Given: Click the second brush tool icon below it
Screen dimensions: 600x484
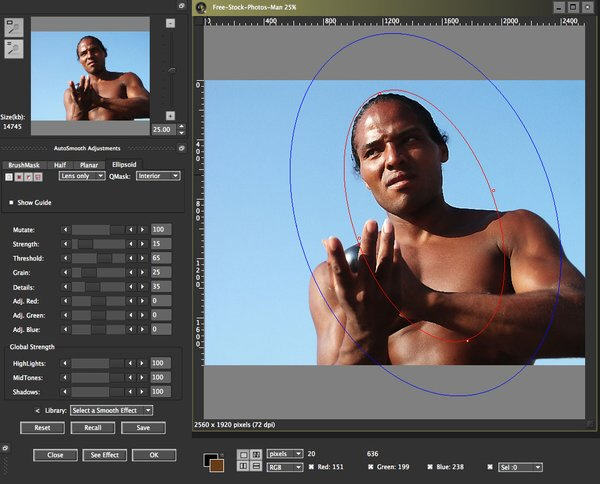Looking at the screenshot, I should coord(14,50).
